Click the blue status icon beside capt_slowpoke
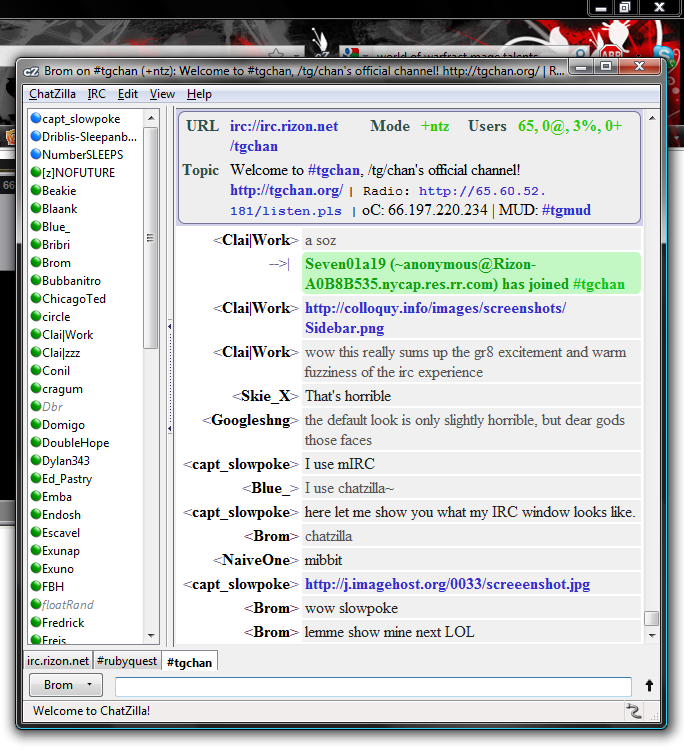The image size is (684, 756). click(x=35, y=119)
